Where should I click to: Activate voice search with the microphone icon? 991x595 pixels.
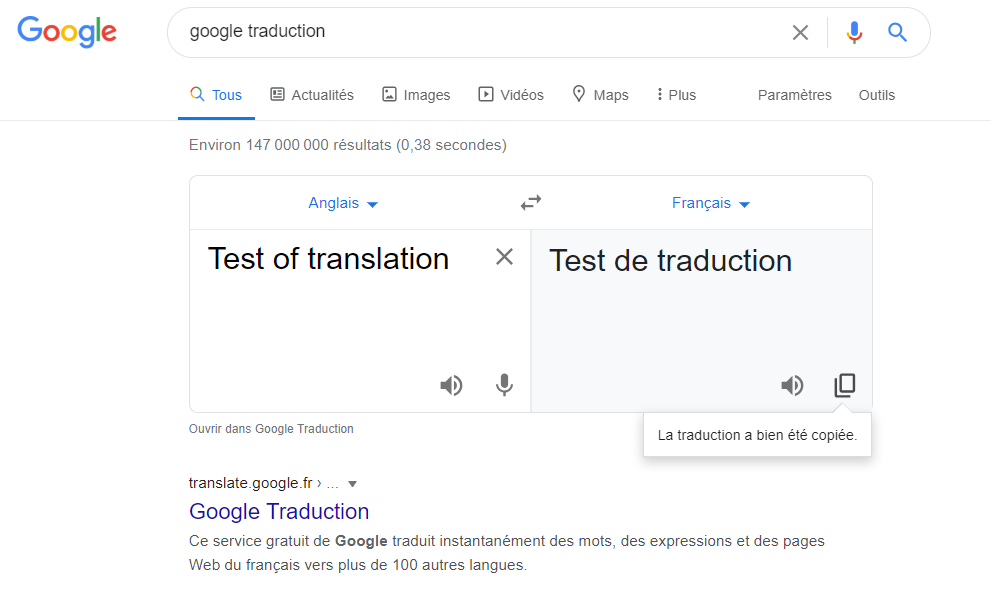[x=853, y=31]
